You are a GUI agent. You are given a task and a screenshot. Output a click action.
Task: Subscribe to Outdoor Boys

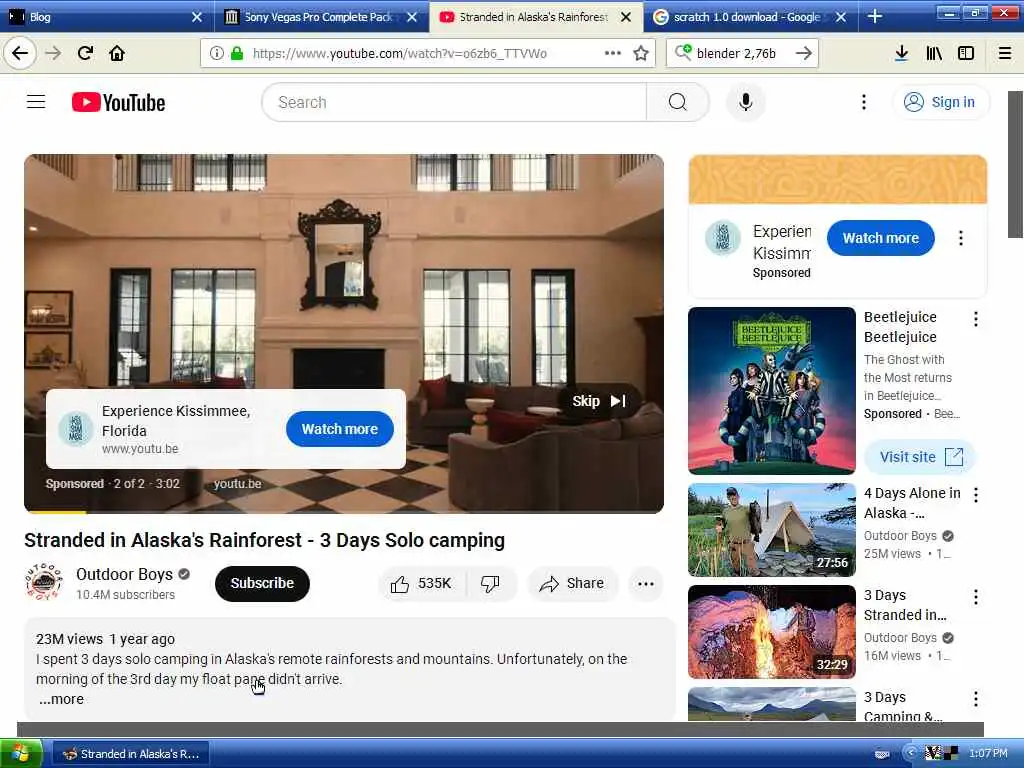point(262,583)
